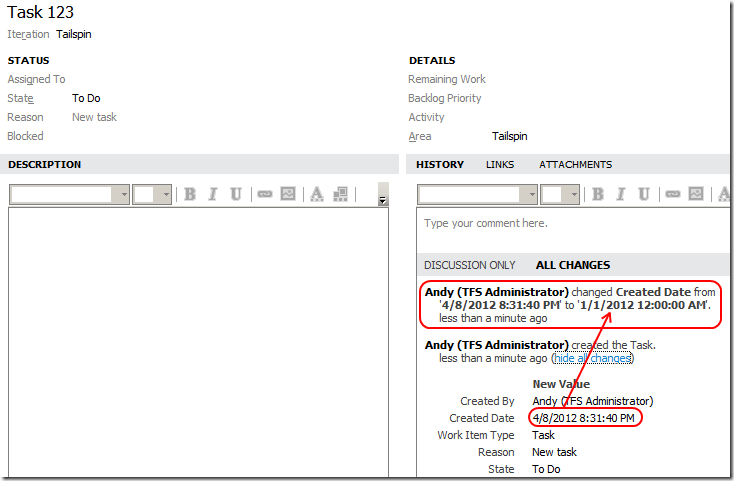Click the Created Date value '4/8/2012 8:31:40 PM'
Screen dimensions: 734x481
(x=583, y=418)
